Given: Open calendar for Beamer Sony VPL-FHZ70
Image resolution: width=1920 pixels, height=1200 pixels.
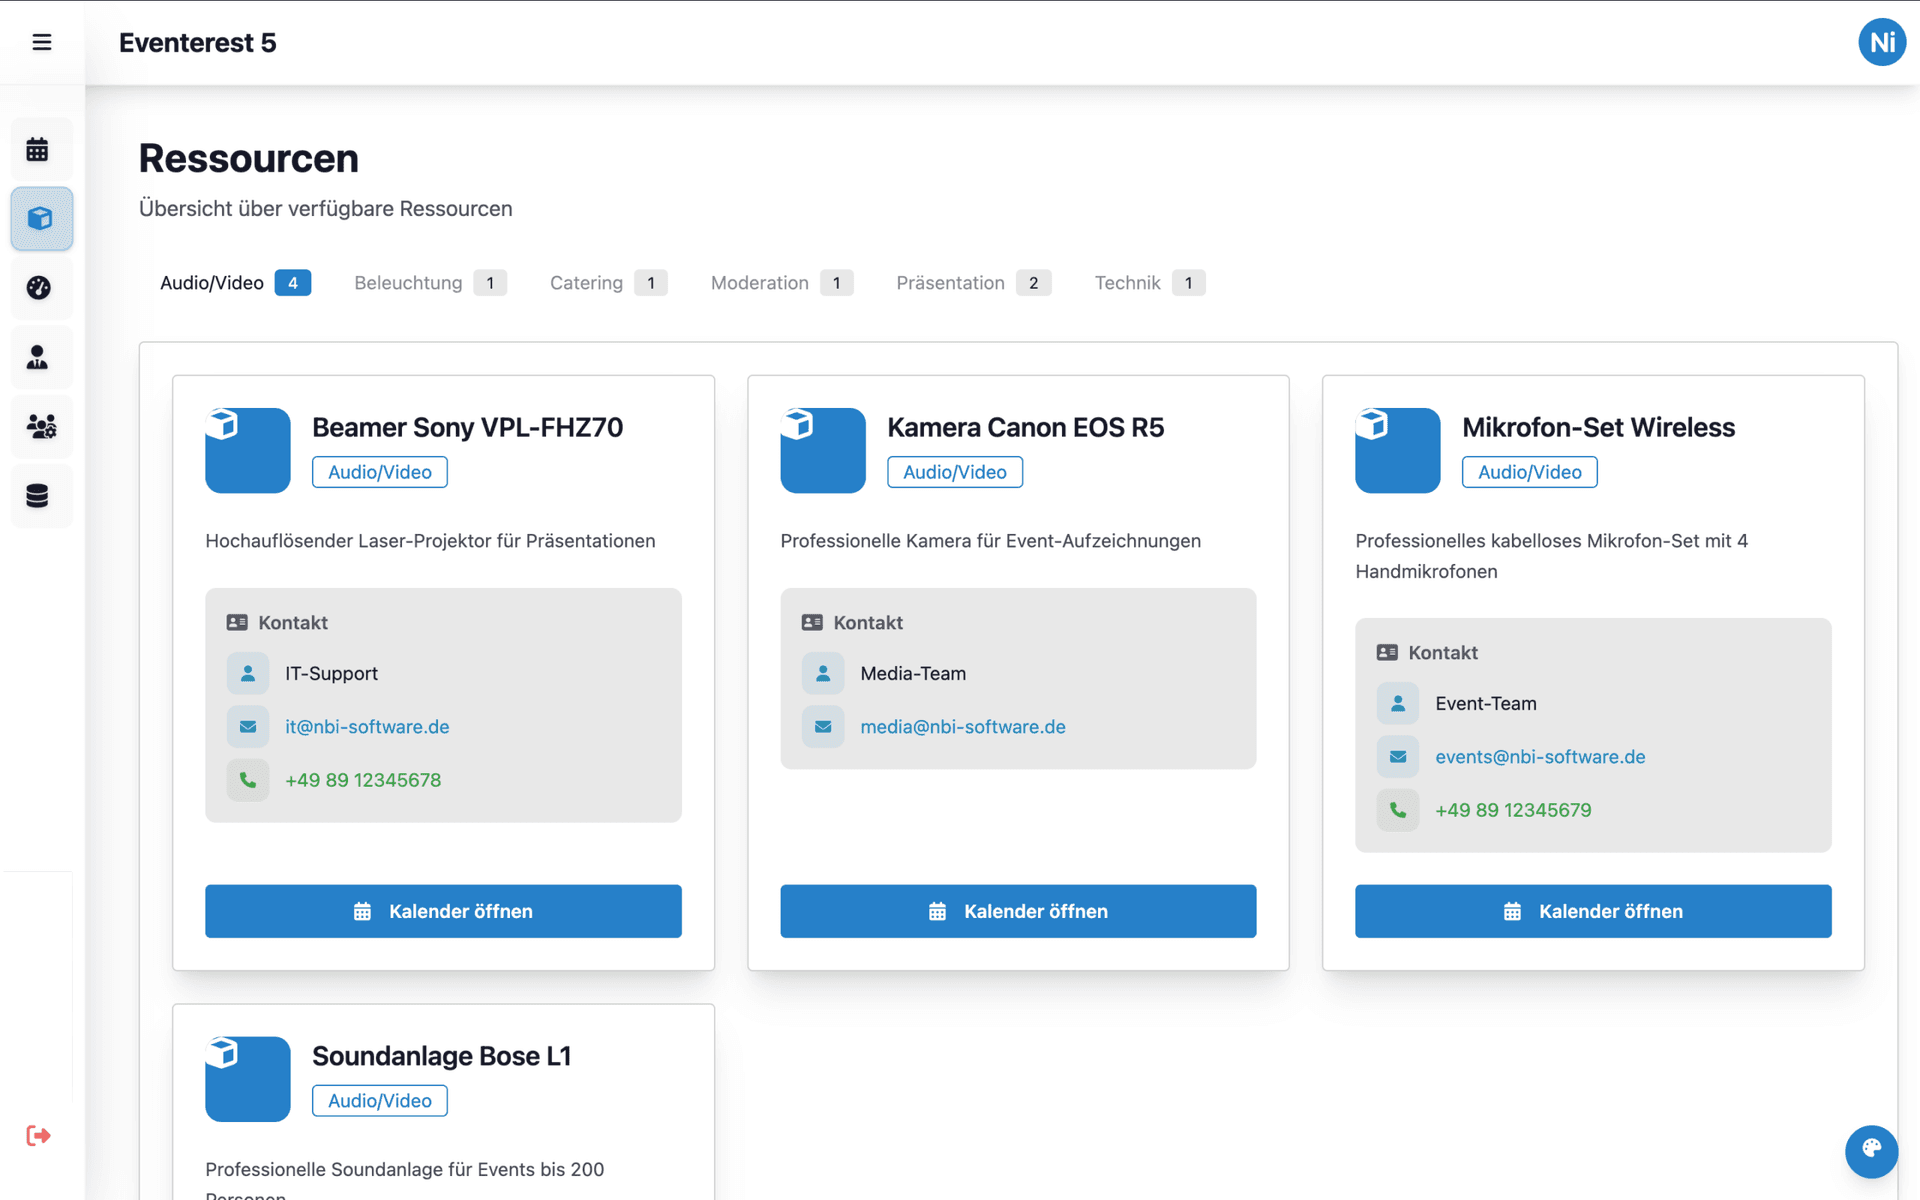Looking at the screenshot, I should tap(443, 911).
